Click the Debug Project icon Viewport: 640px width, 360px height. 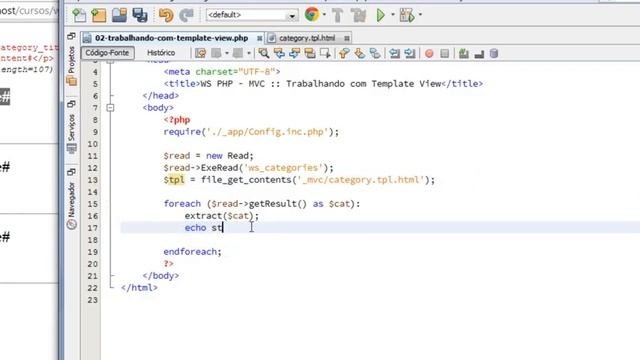click(x=407, y=16)
